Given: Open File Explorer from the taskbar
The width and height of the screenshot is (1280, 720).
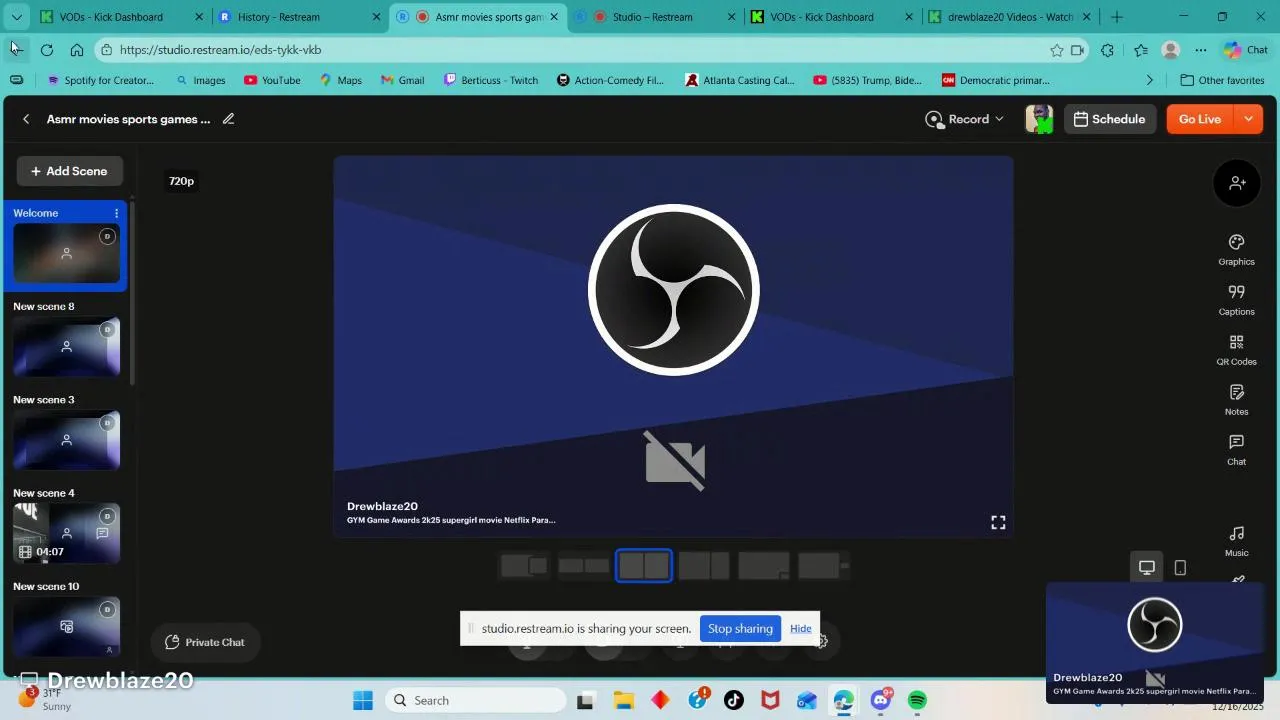Looking at the screenshot, I should [x=623, y=700].
